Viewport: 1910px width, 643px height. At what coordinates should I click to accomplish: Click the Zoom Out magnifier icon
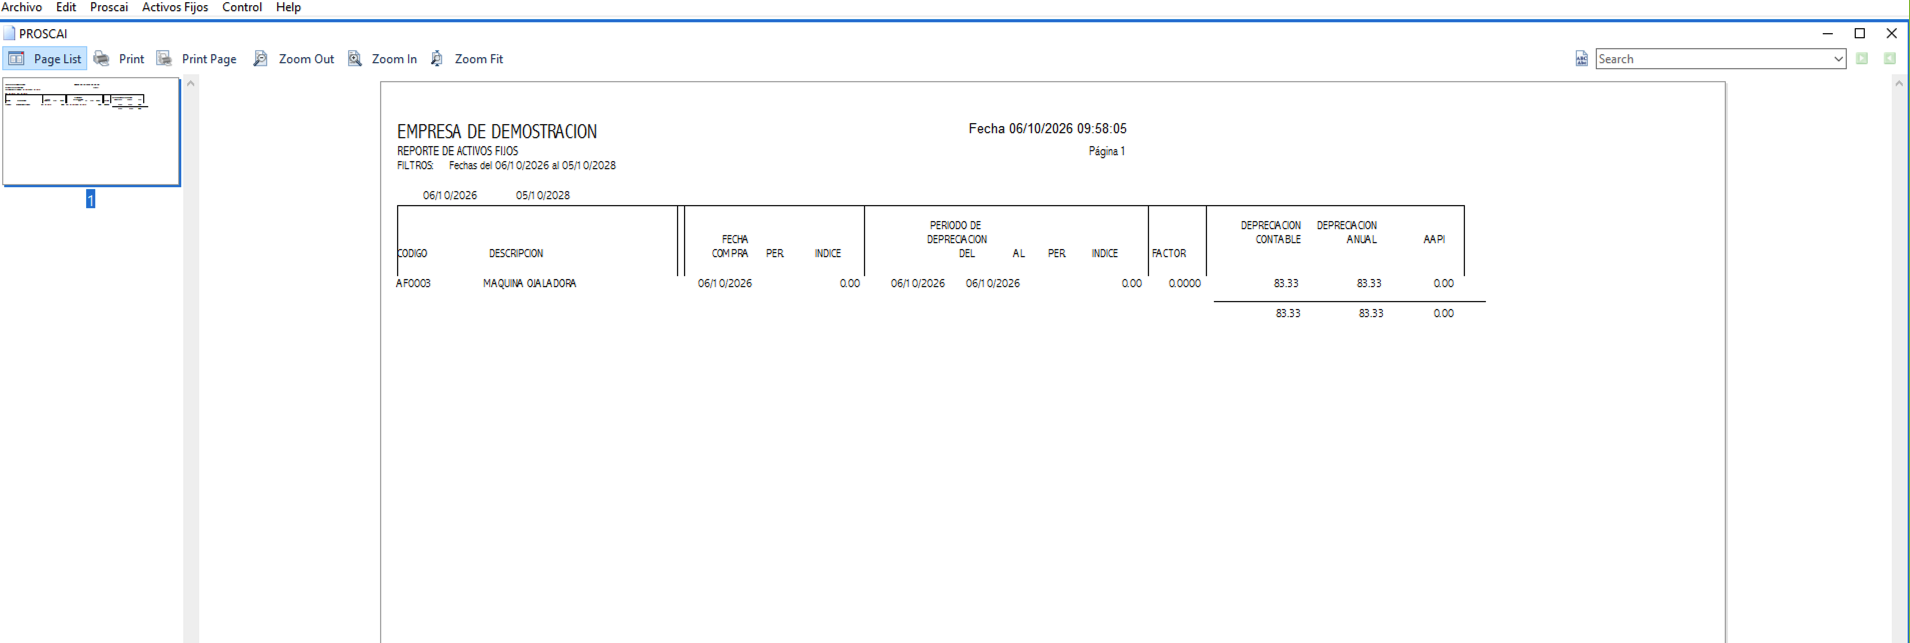[260, 59]
